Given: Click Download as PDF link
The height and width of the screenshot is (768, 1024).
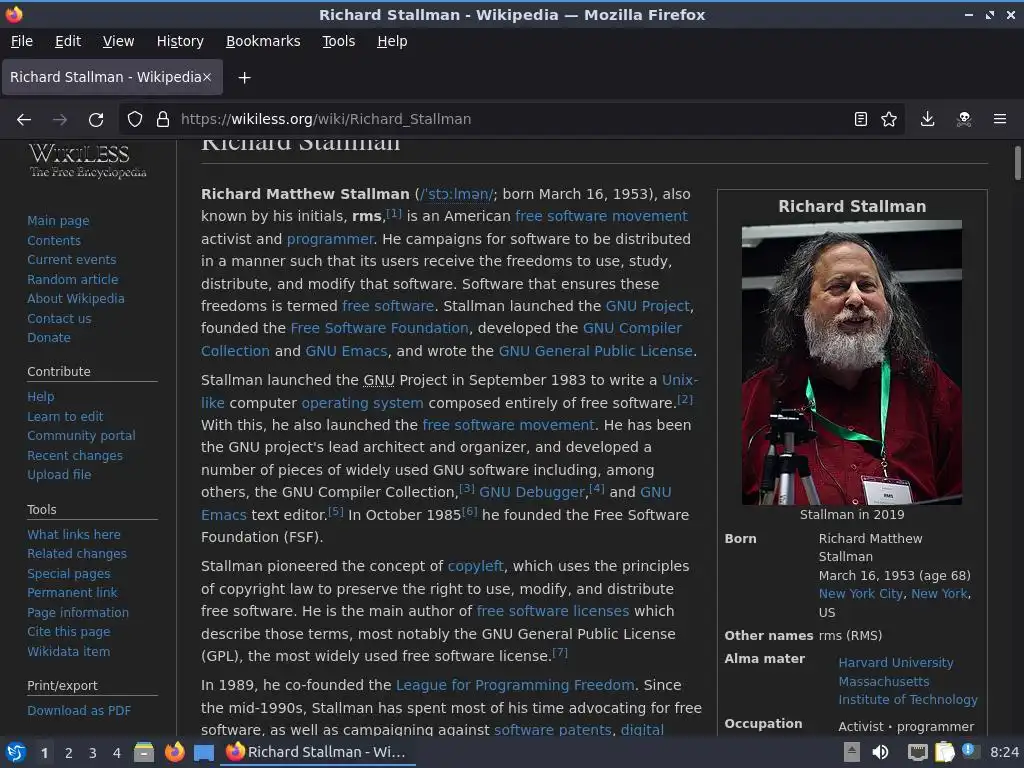Looking at the screenshot, I should (79, 711).
